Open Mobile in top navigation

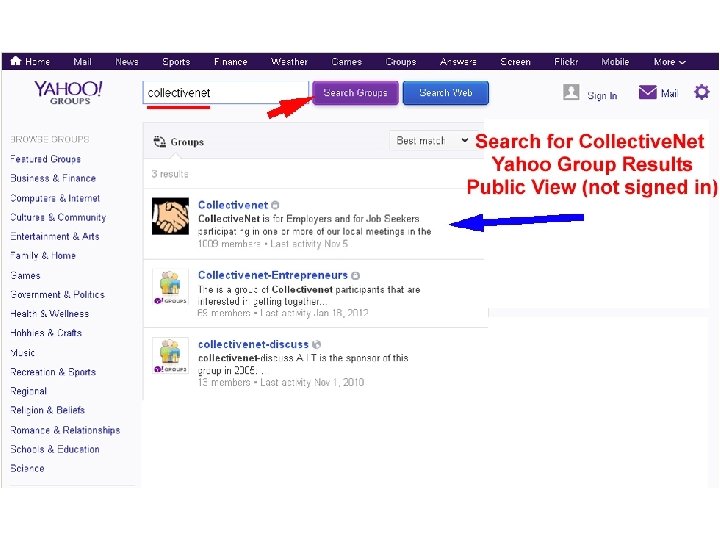point(615,62)
